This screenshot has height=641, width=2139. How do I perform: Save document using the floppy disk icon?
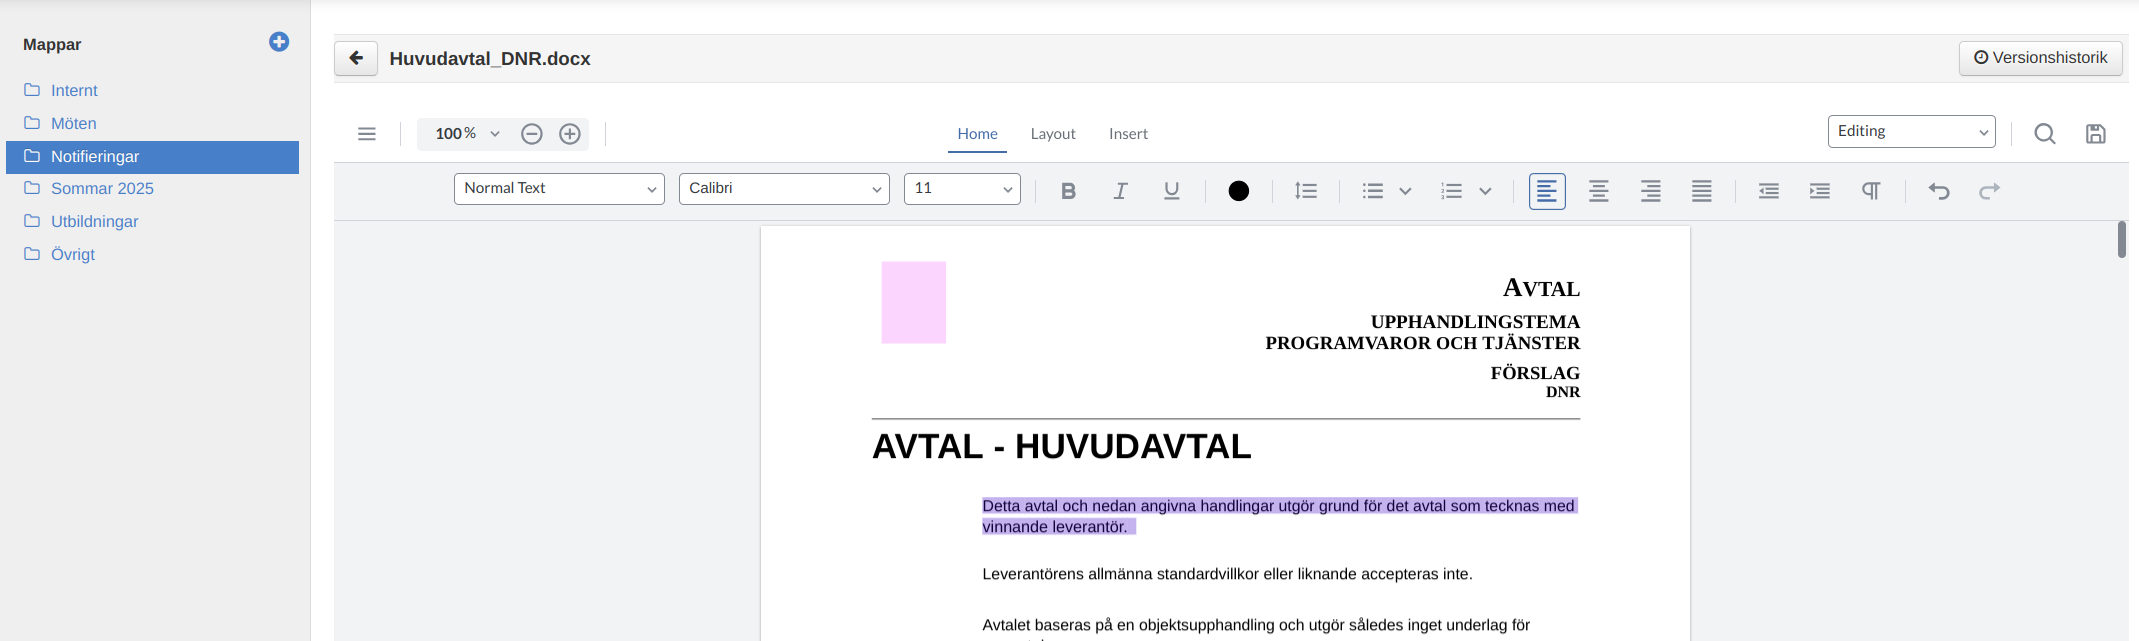[x=2096, y=134]
